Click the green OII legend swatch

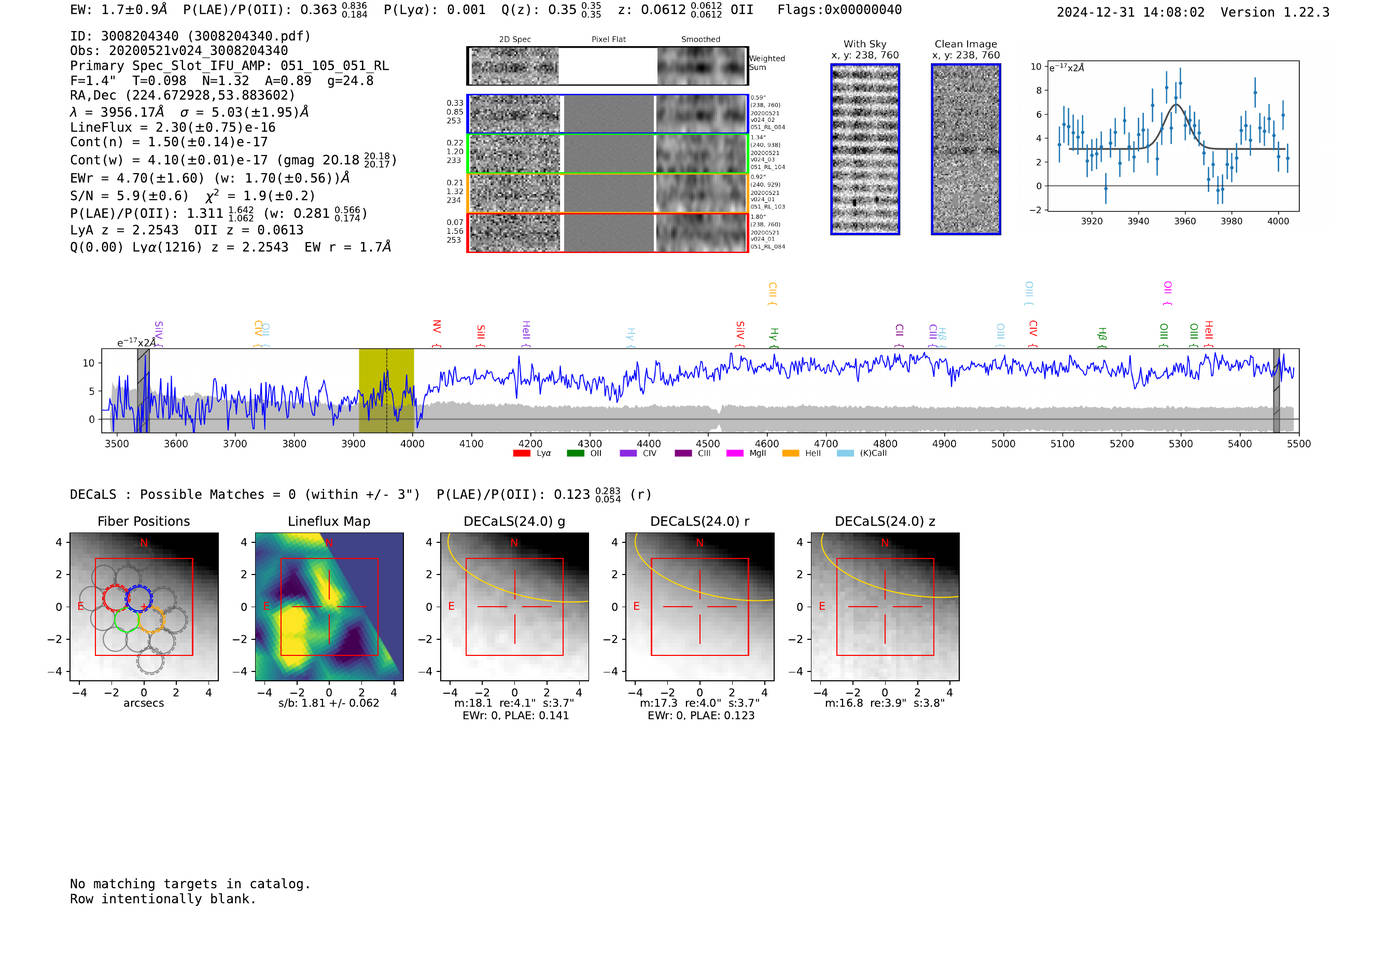[x=575, y=454]
